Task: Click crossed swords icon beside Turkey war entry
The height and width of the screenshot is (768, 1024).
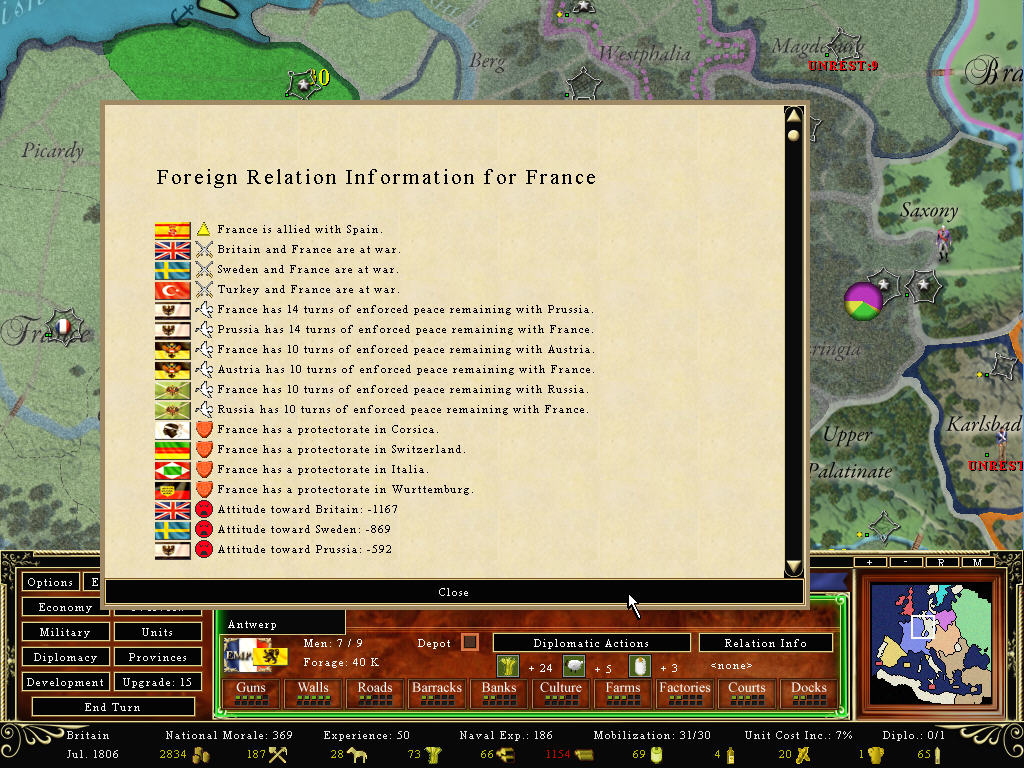Action: point(204,289)
